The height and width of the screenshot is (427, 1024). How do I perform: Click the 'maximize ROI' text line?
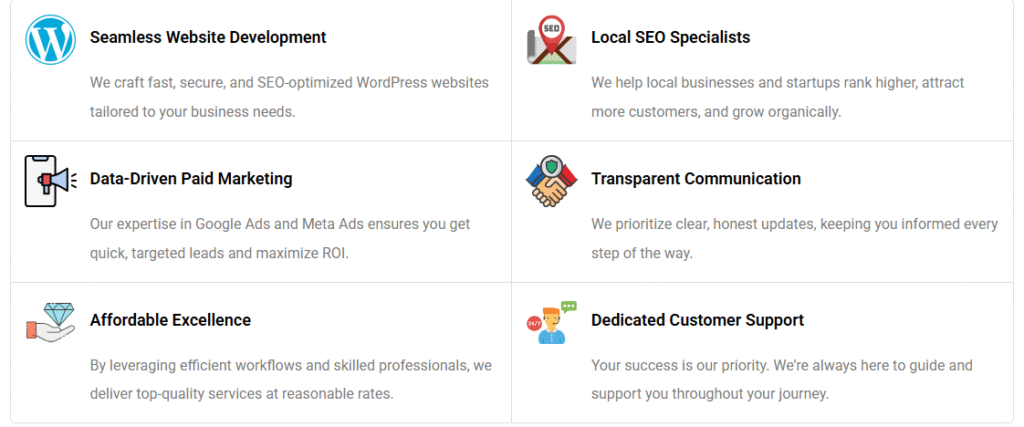tap(219, 253)
